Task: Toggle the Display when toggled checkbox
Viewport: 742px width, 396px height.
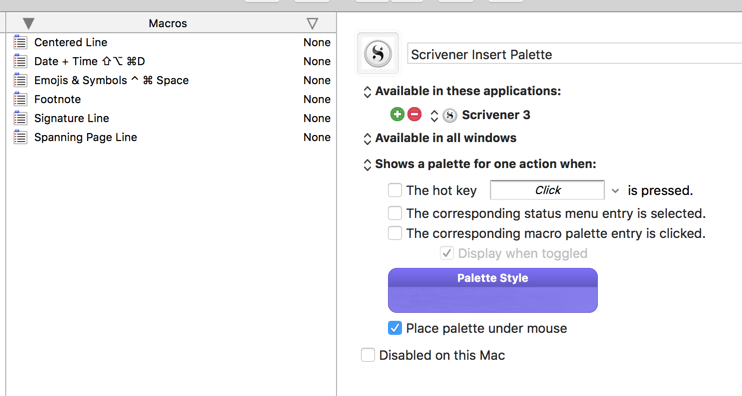Action: click(x=447, y=253)
